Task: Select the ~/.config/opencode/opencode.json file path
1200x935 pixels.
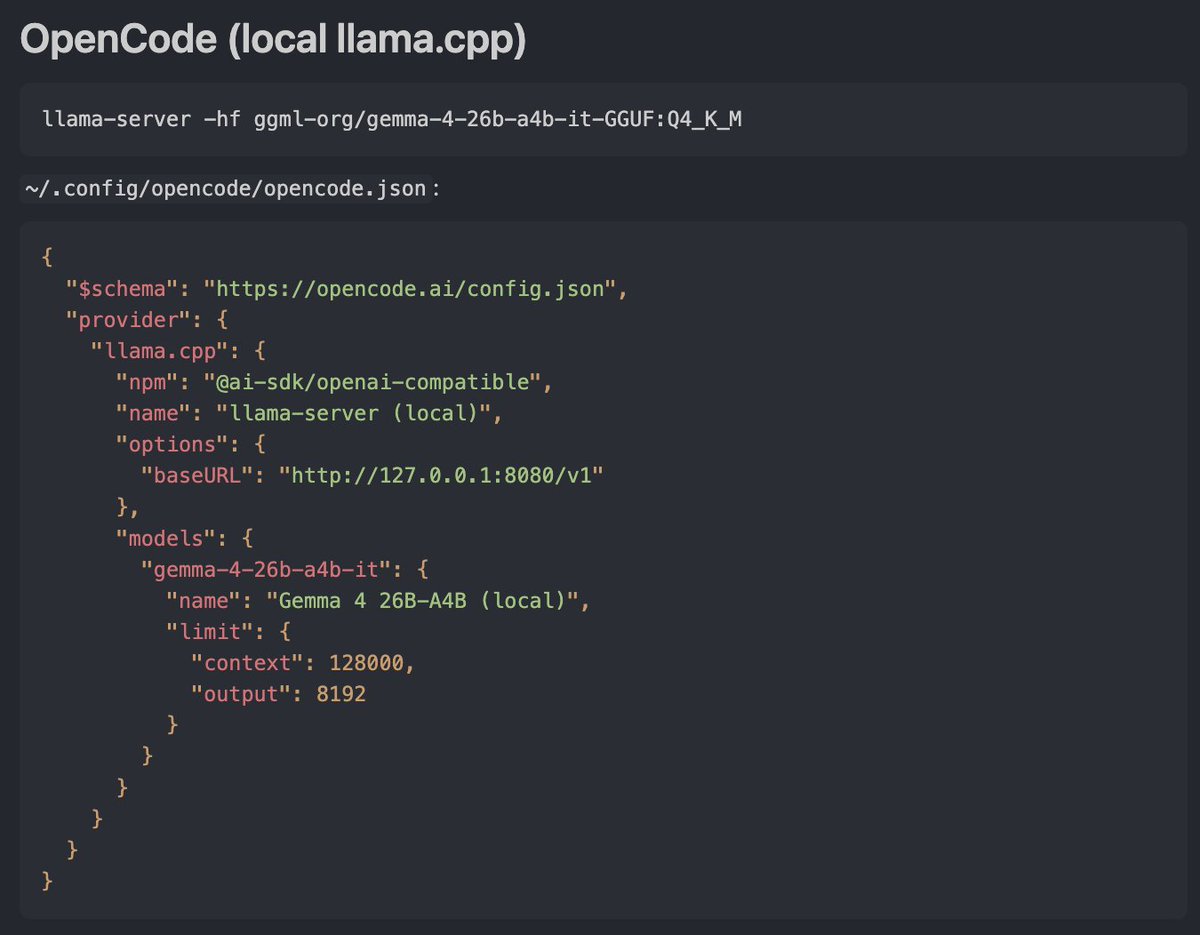Action: 226,189
